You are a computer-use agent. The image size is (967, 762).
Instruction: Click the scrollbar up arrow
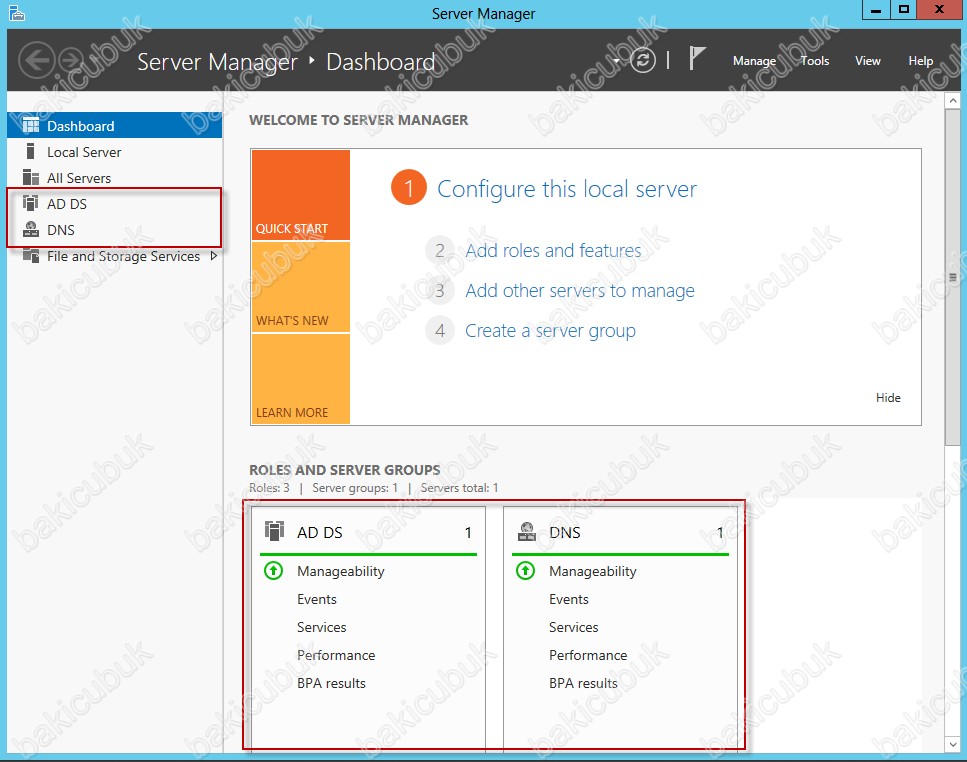tap(953, 100)
